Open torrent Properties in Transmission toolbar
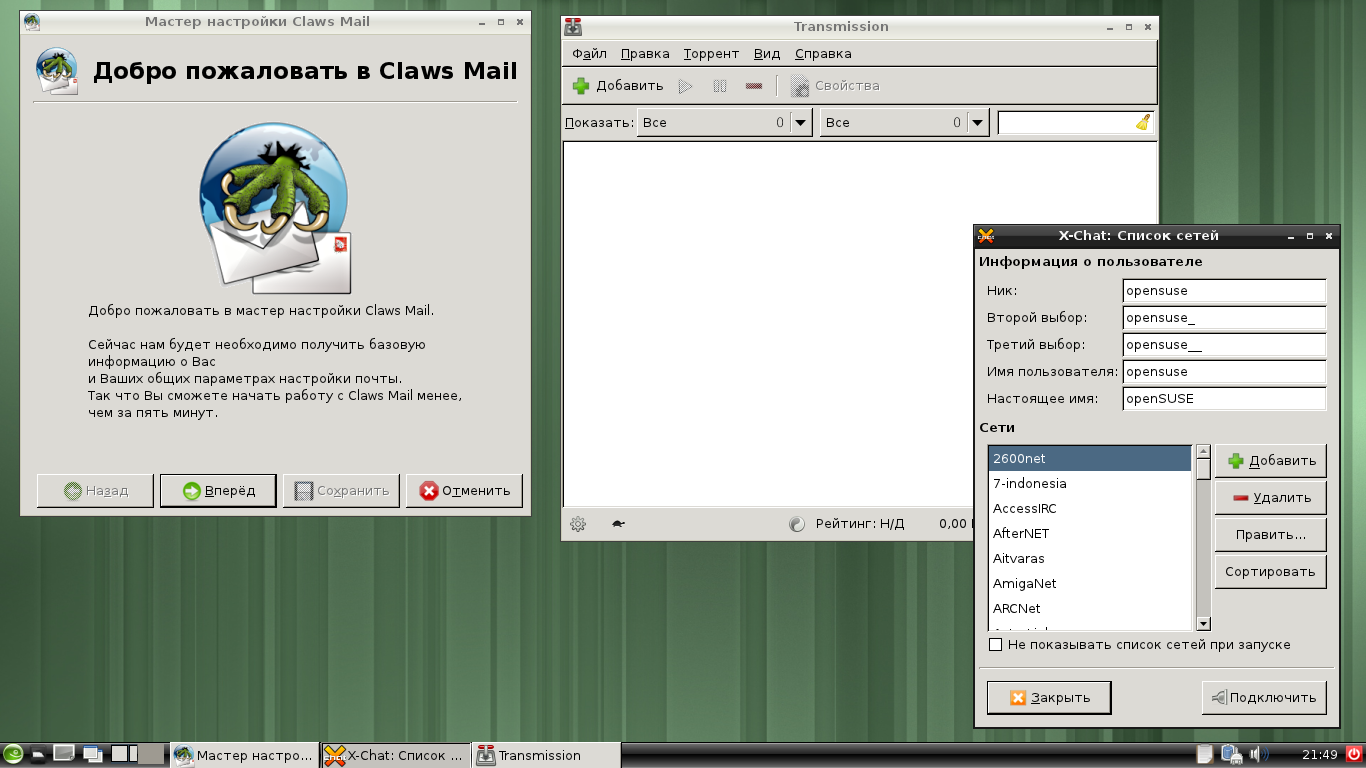 pos(835,86)
